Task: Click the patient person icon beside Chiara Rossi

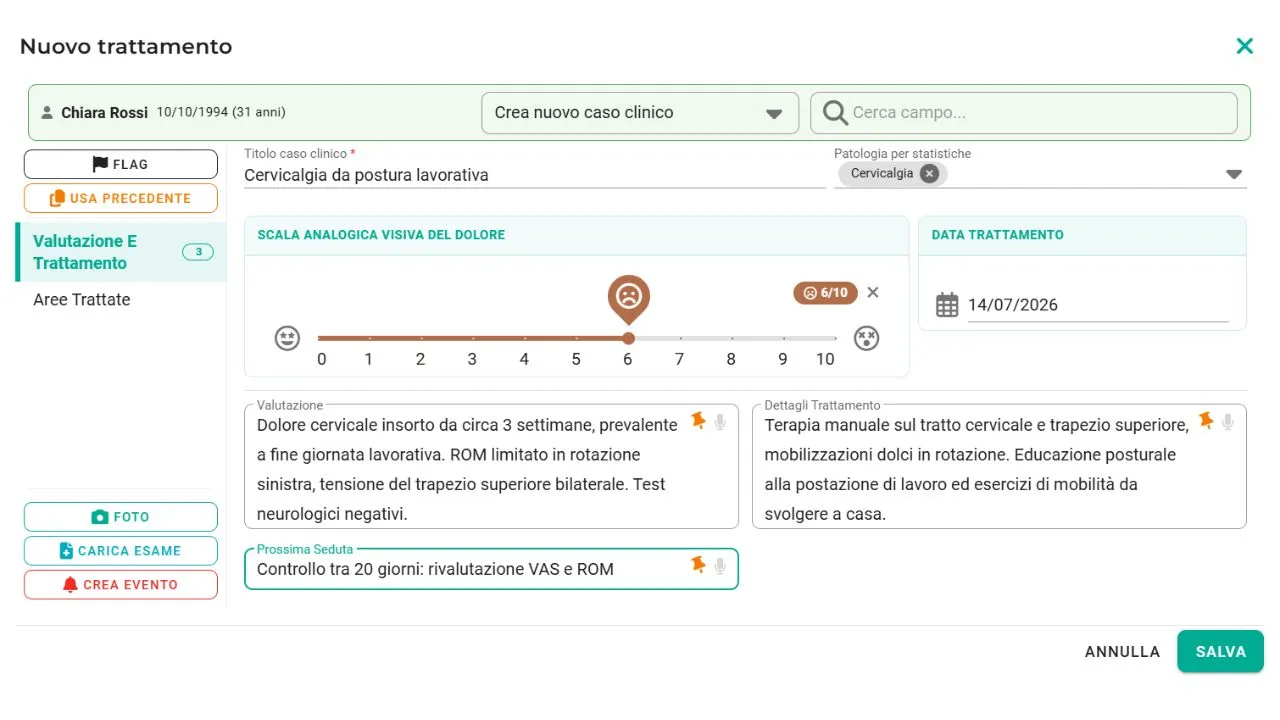Action: coord(47,113)
